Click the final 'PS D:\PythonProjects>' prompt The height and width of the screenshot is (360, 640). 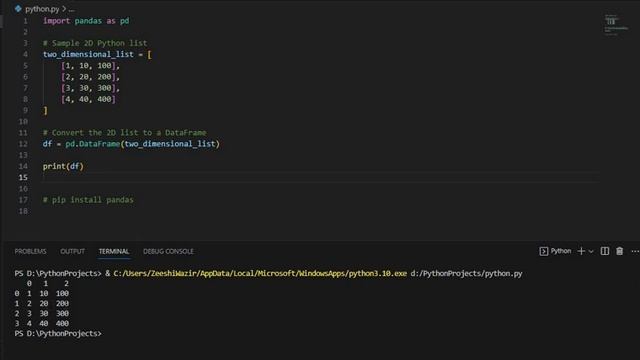[58, 333]
